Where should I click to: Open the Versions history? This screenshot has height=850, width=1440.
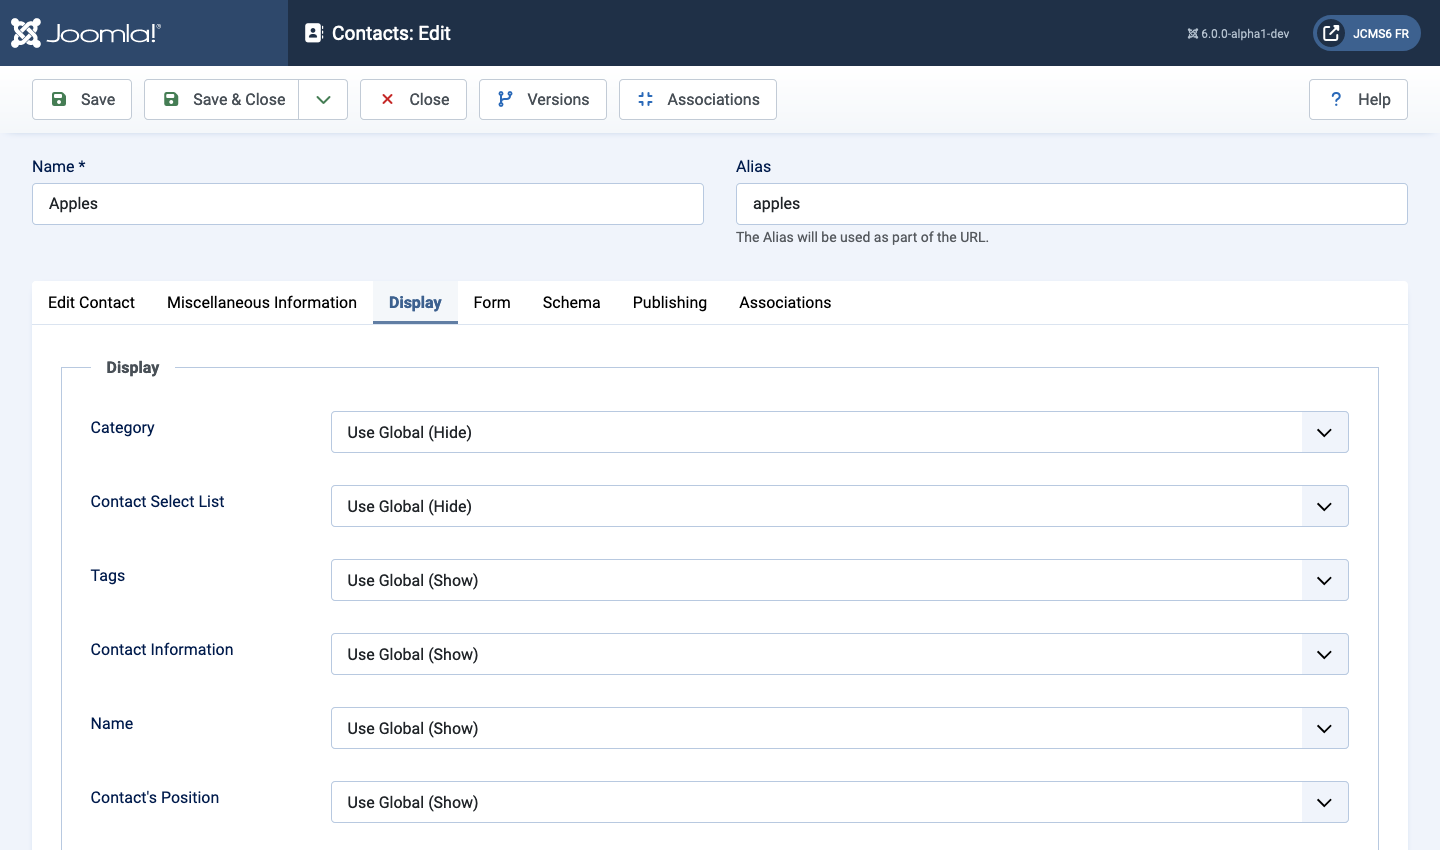pos(543,99)
